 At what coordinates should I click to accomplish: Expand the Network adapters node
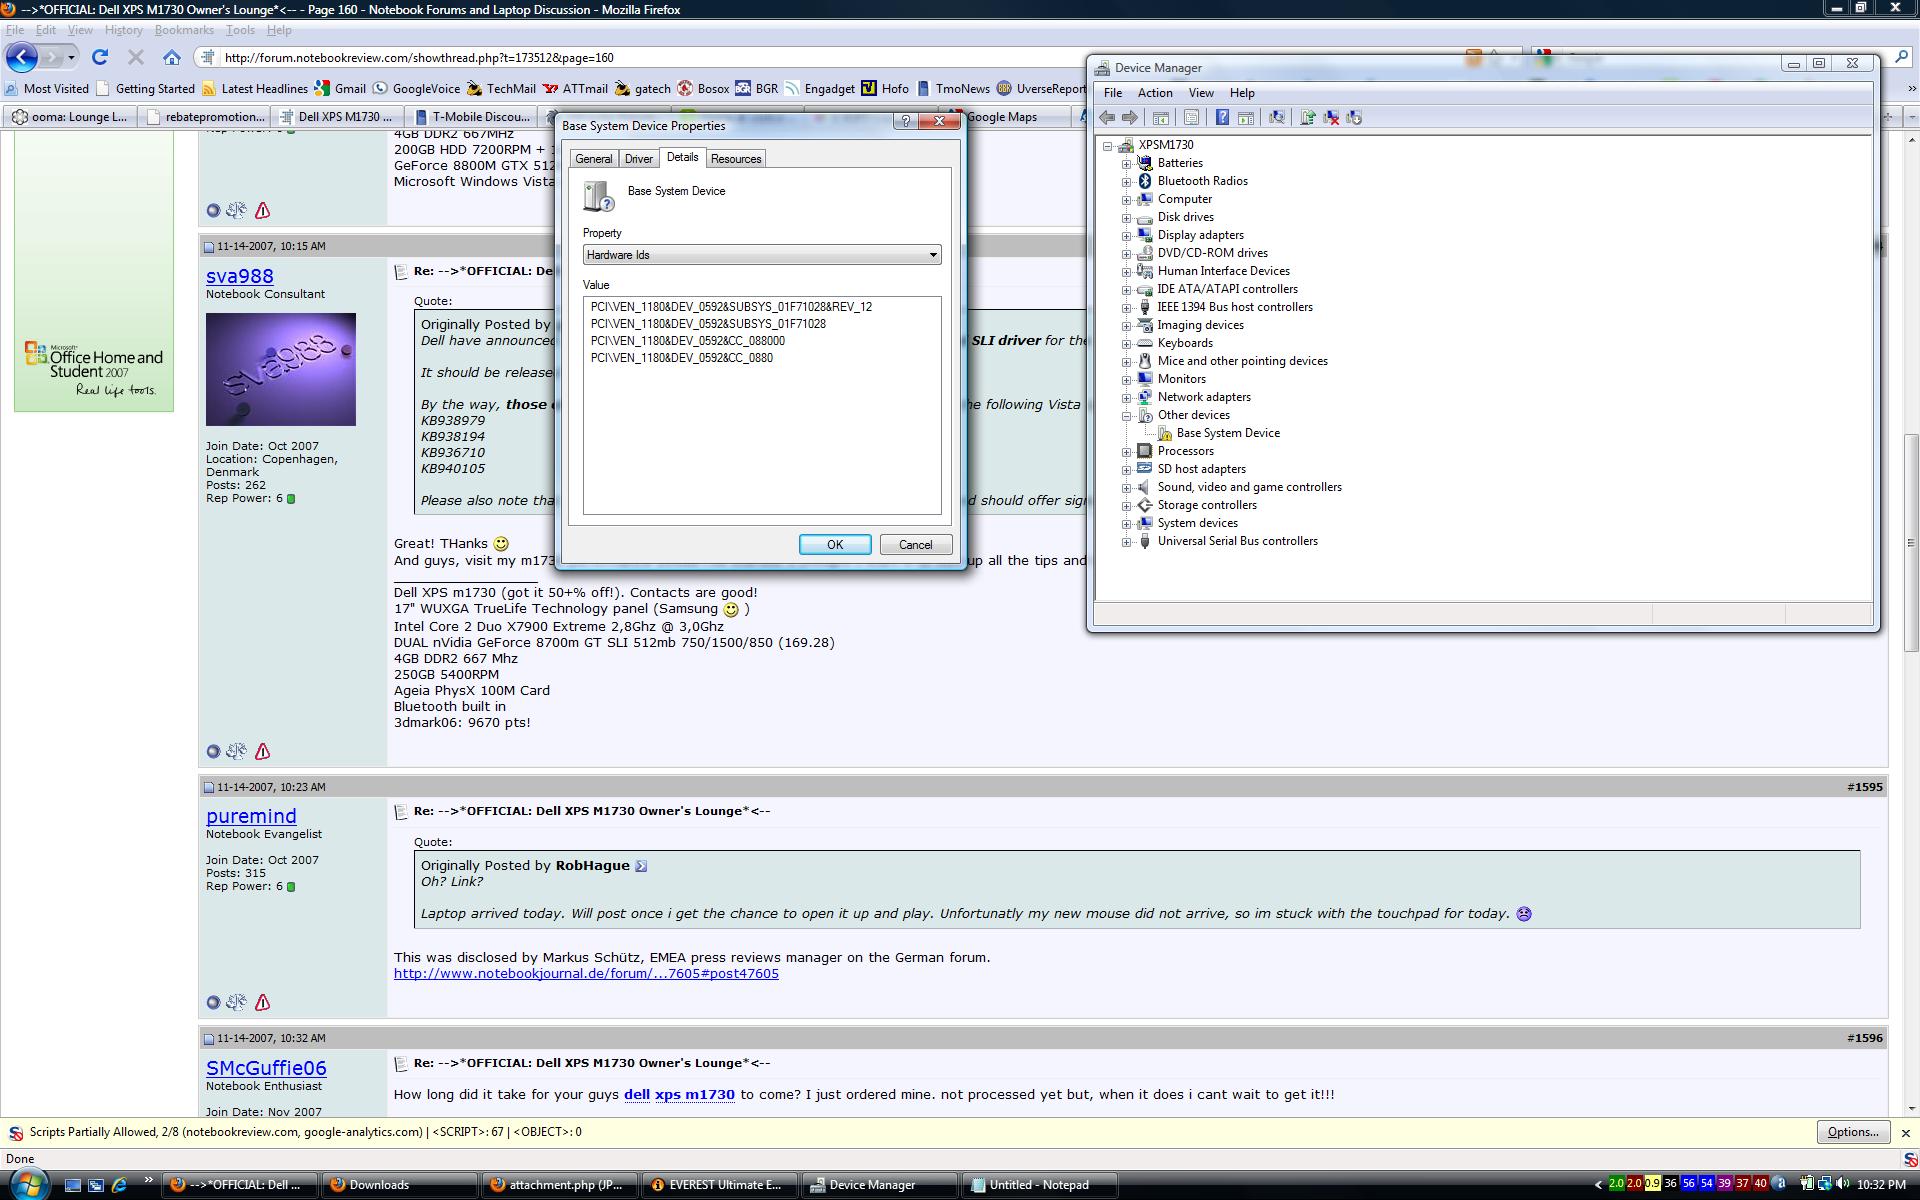(x=1127, y=398)
